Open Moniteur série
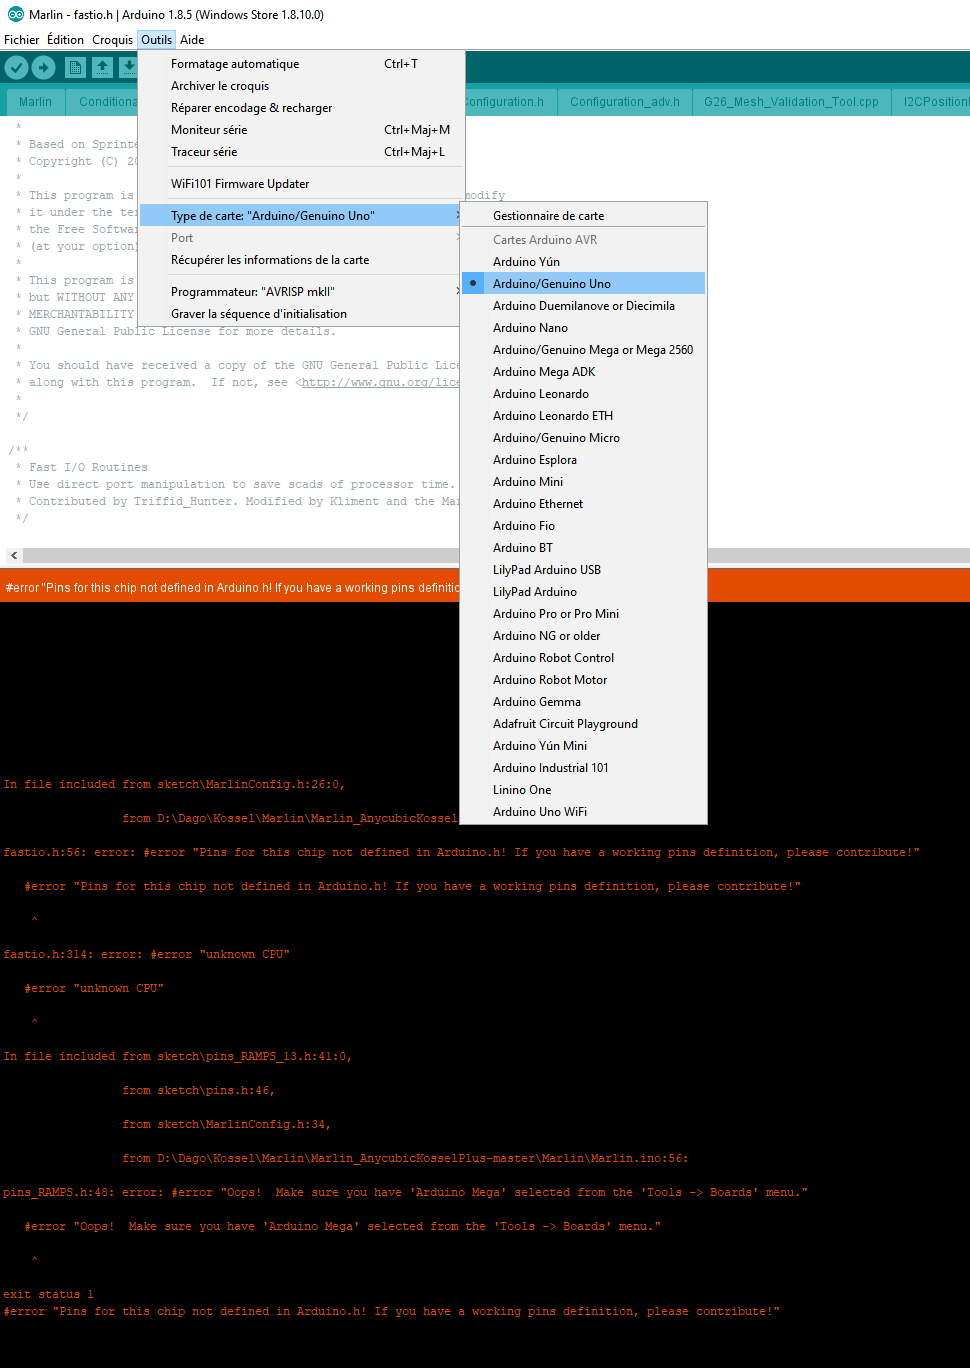The width and height of the screenshot is (970, 1368). (302, 130)
